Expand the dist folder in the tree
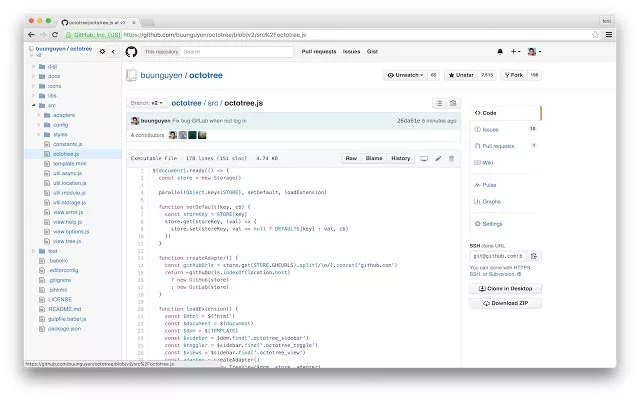 33,66
